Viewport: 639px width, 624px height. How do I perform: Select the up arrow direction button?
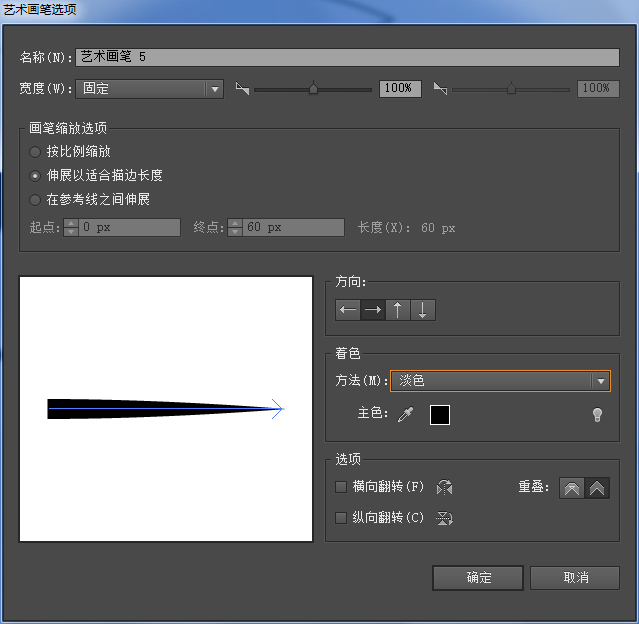[398, 310]
